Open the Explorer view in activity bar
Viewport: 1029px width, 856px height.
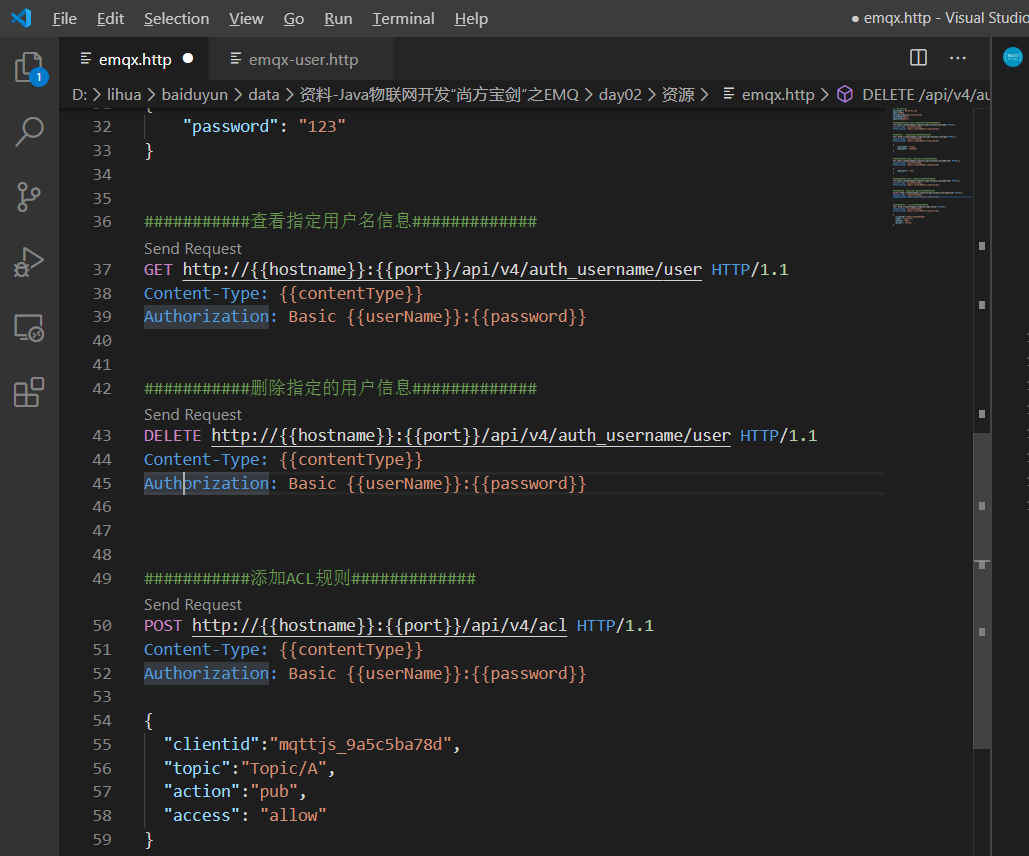(x=30, y=68)
